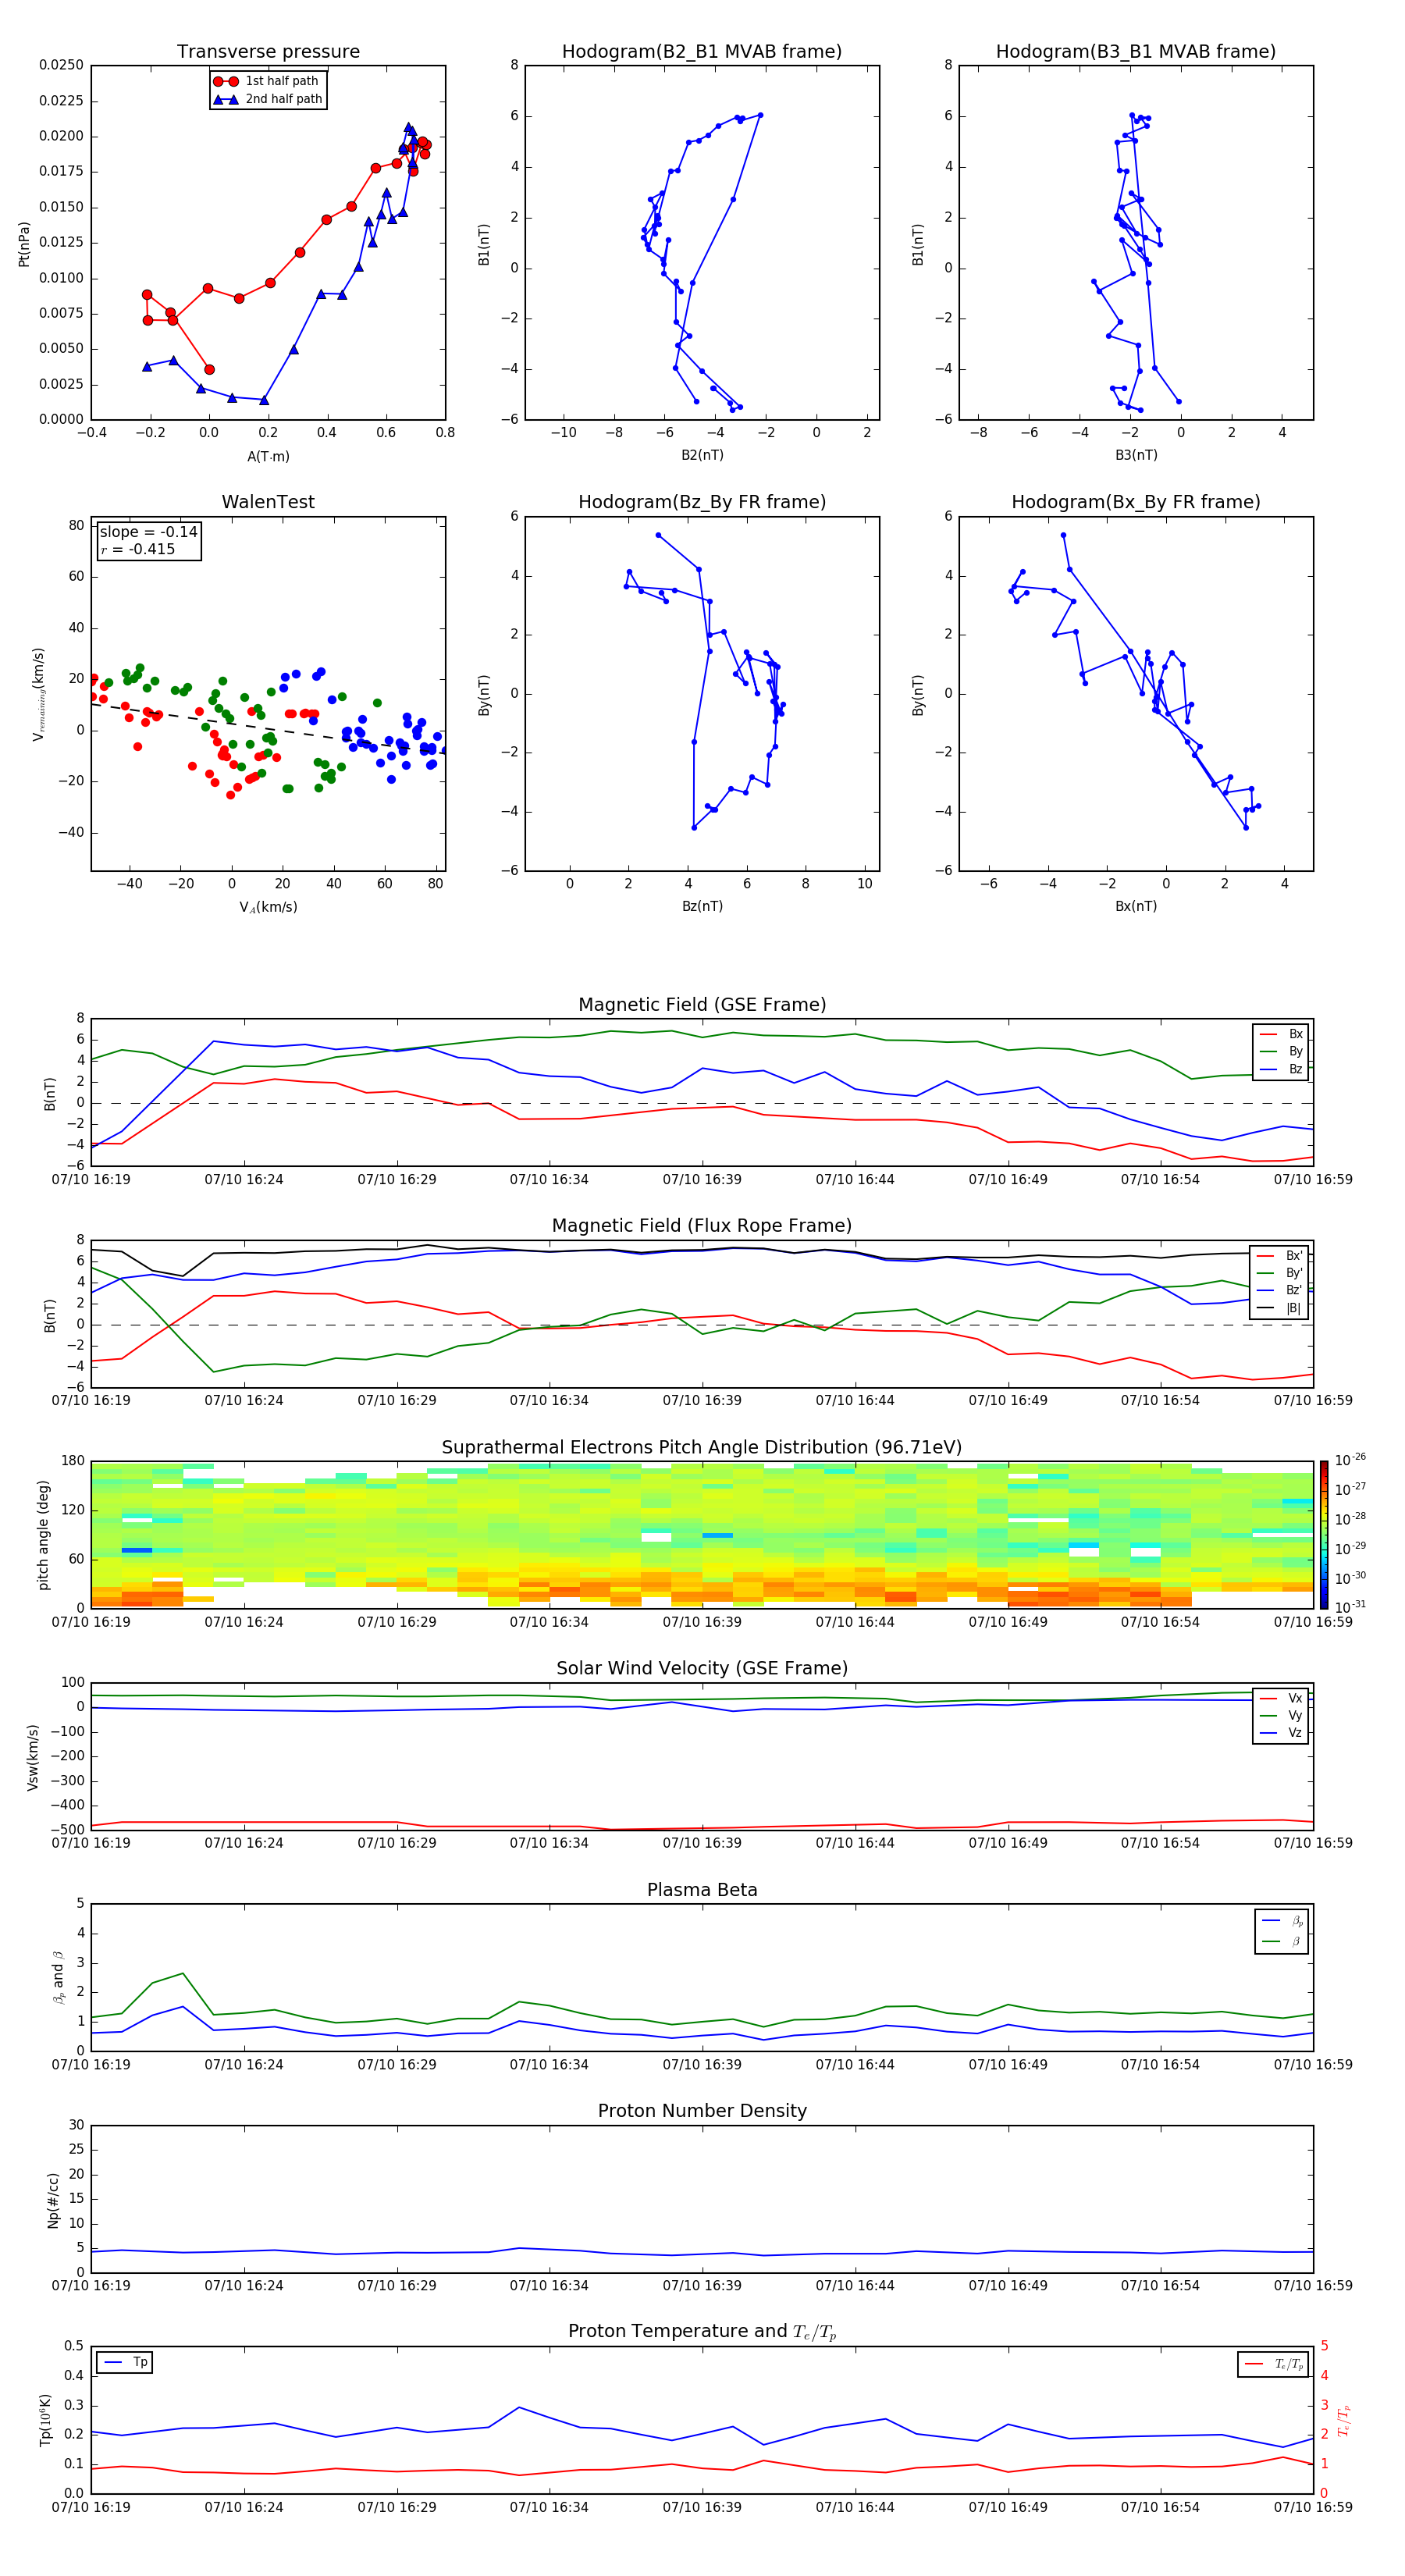Click the Plasma Beta plot legend box
This screenshot has height=2576, width=1405.
click(x=1281, y=1931)
